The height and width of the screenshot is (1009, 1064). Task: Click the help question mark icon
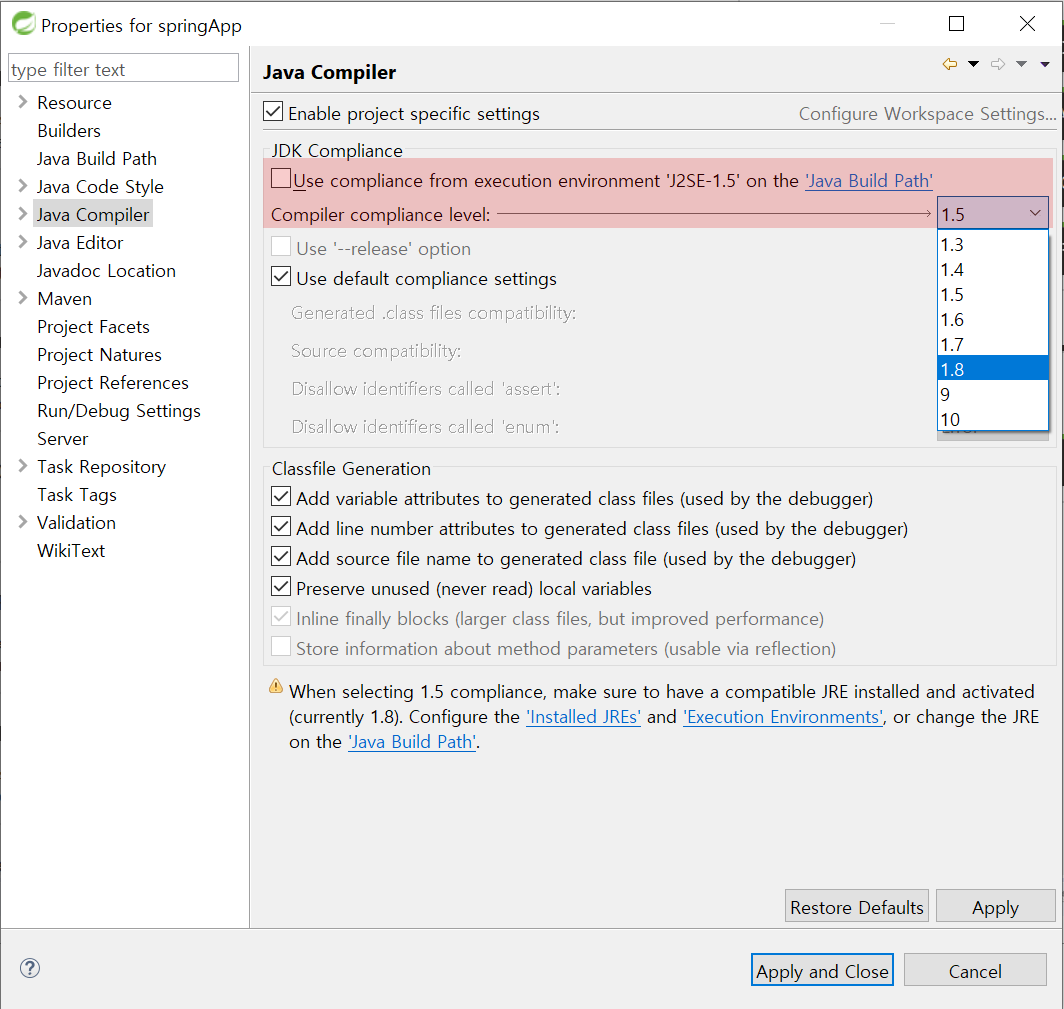coord(30,968)
